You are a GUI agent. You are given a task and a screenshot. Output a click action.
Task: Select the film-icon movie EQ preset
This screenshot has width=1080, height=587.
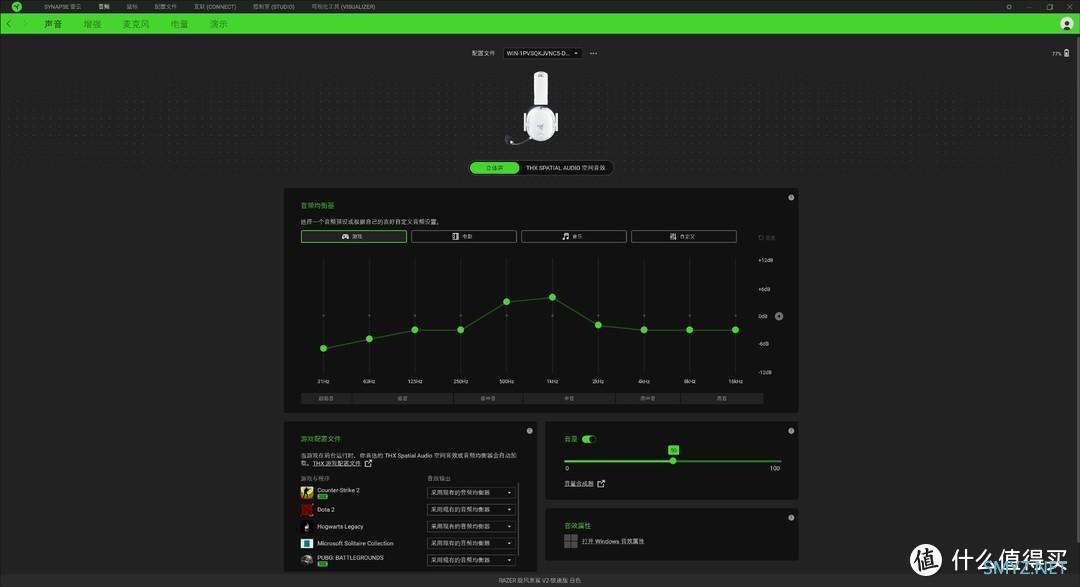click(464, 236)
